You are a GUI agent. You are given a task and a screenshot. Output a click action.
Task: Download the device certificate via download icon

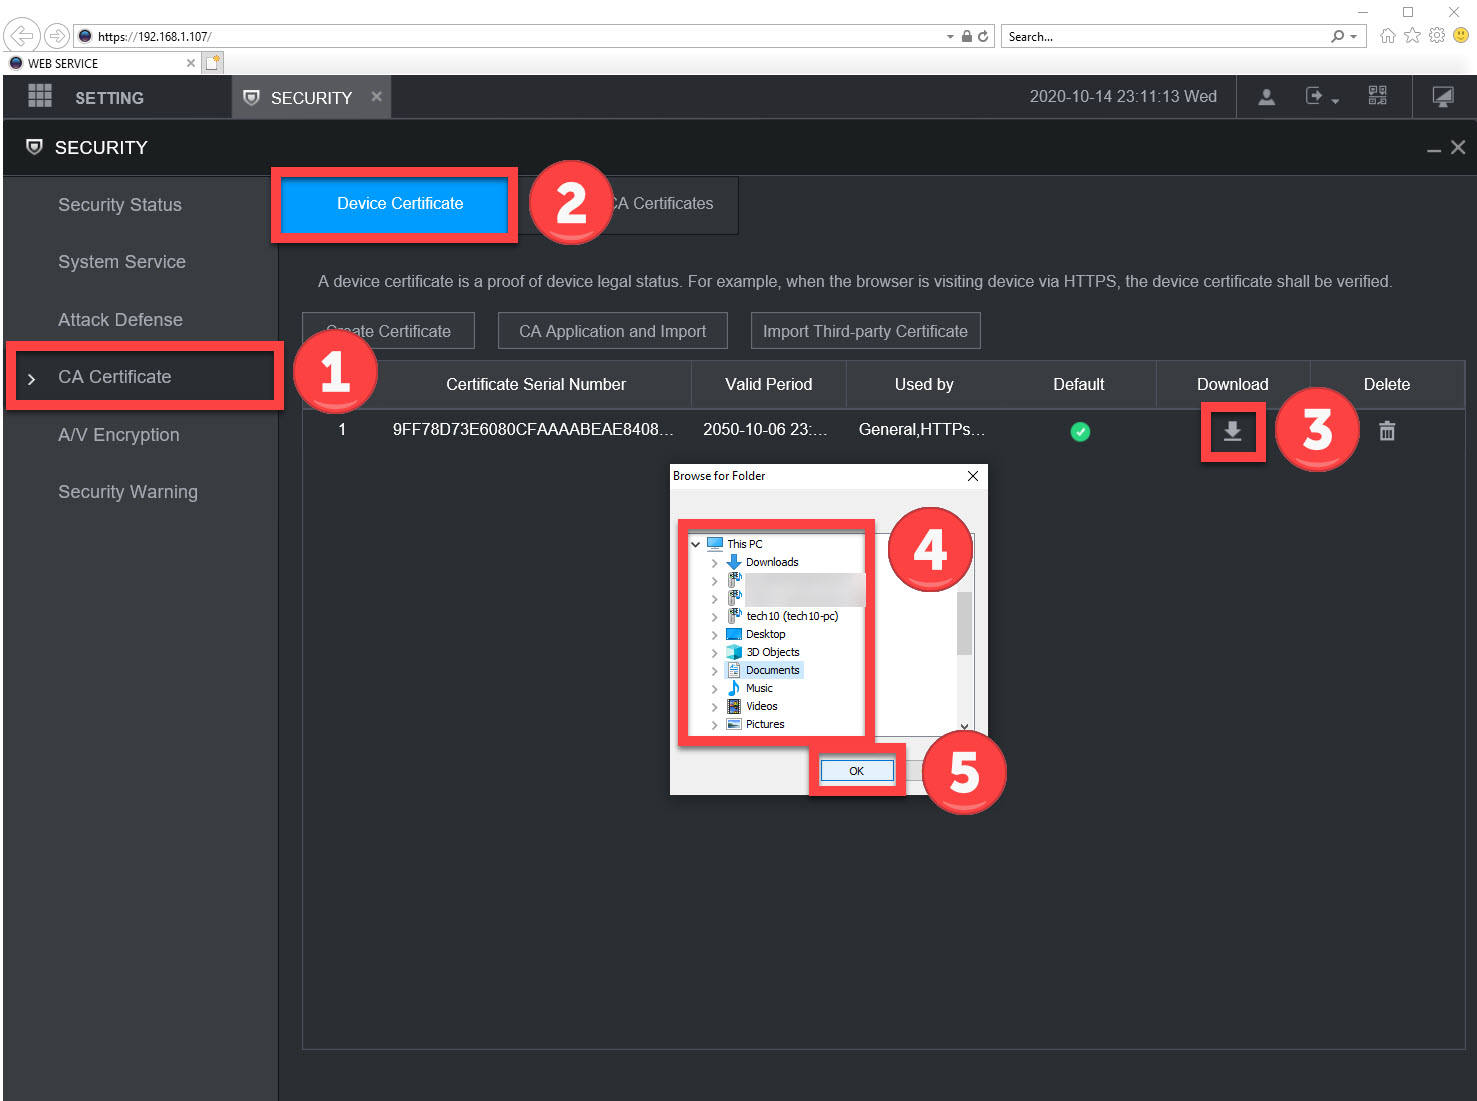click(1232, 431)
